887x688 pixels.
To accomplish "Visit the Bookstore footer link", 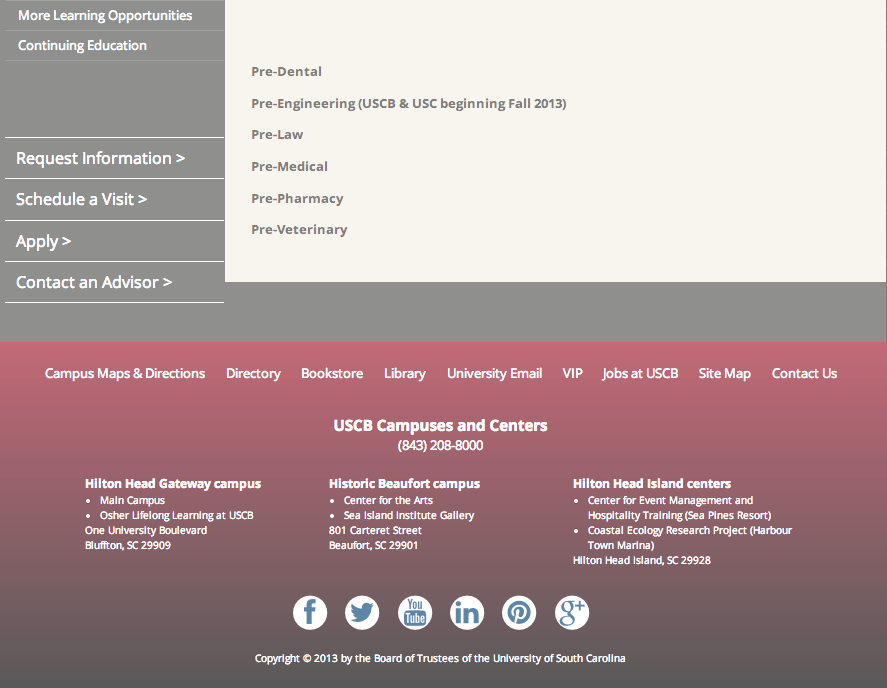I will point(332,373).
